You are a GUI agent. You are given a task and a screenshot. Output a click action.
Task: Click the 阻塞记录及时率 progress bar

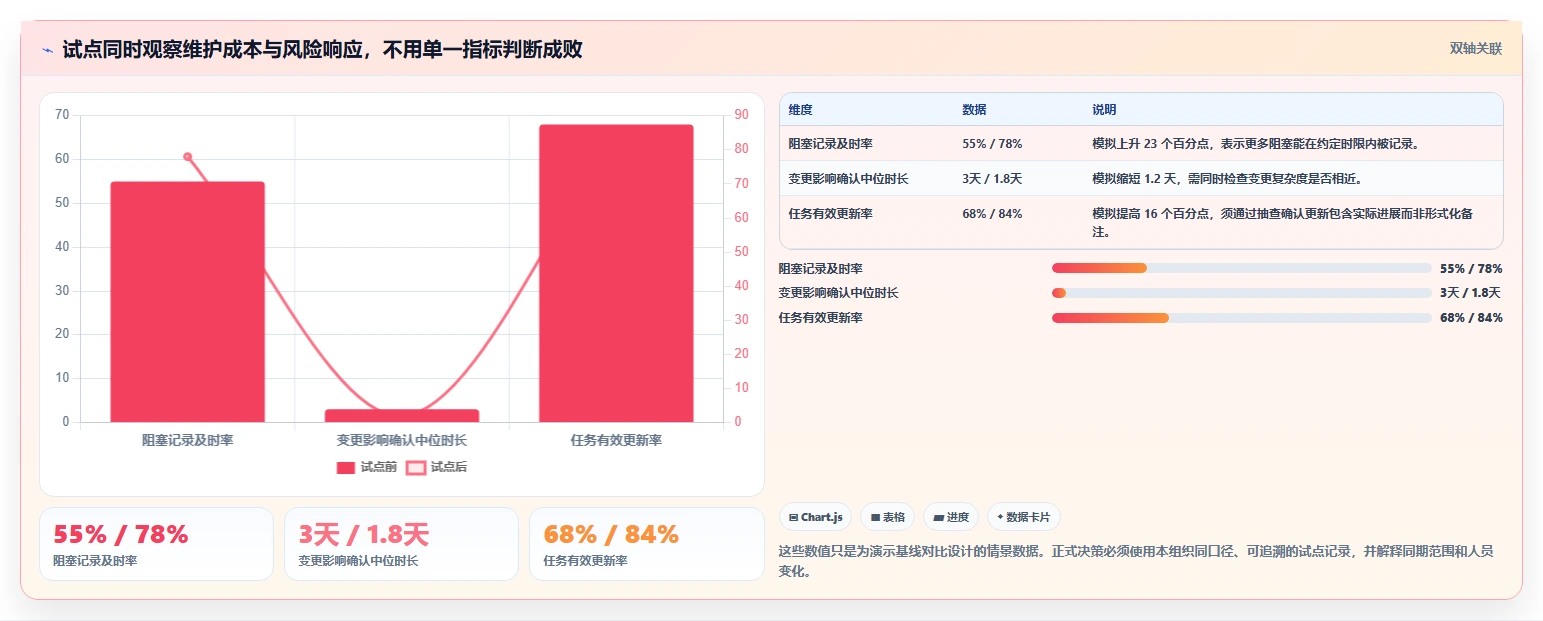1242,268
